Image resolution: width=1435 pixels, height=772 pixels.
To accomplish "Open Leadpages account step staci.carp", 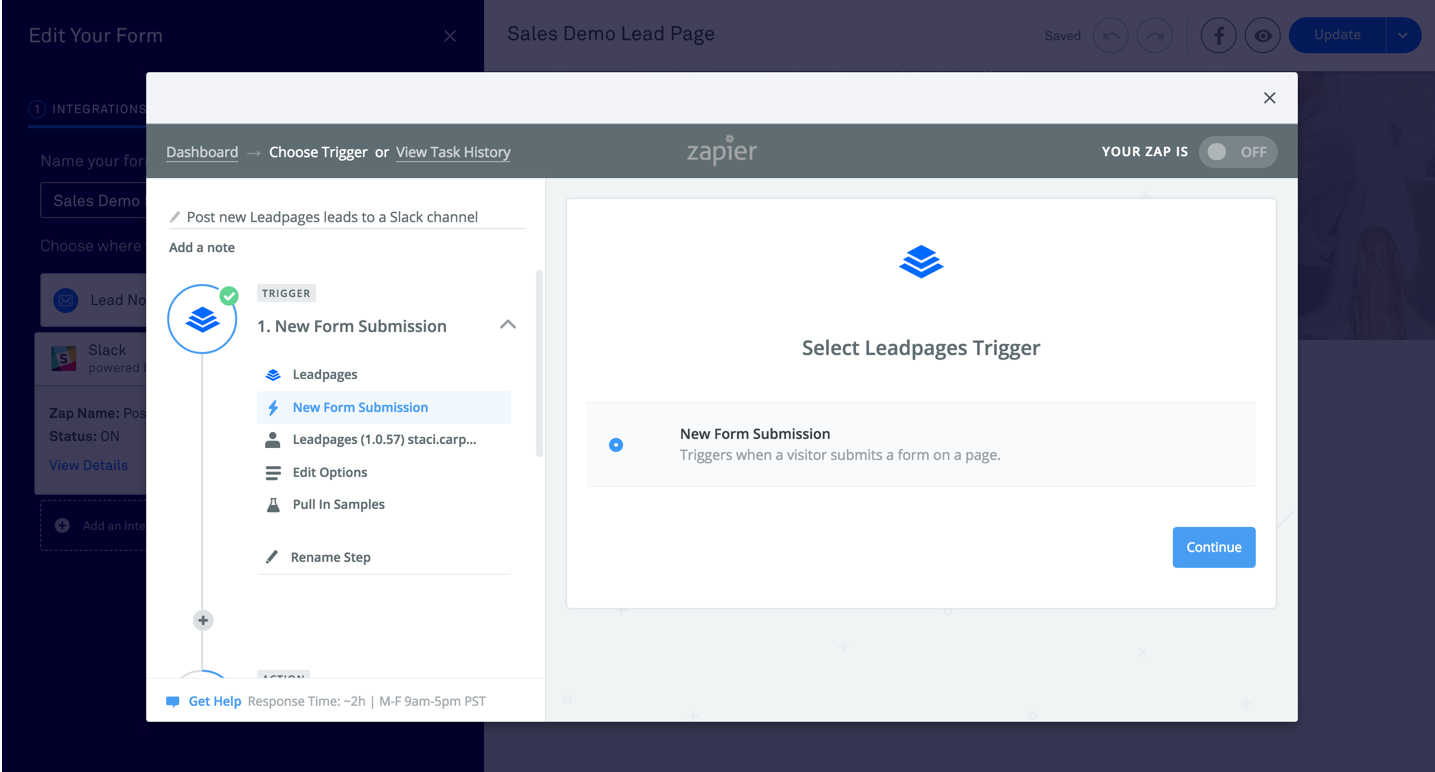I will pos(384,439).
